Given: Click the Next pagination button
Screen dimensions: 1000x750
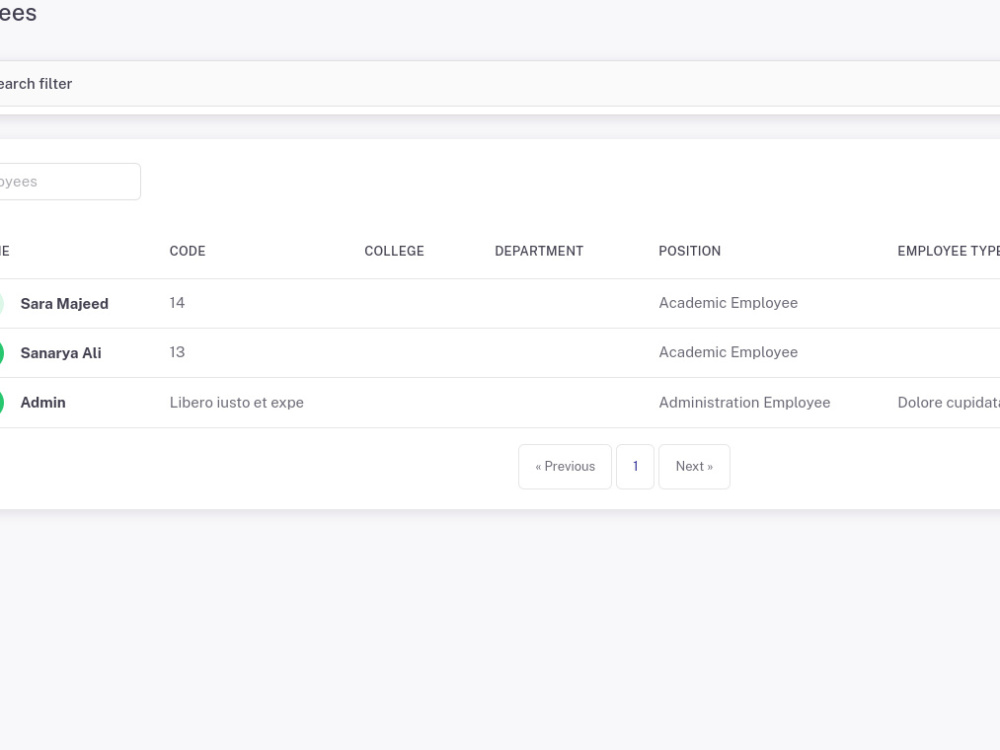Looking at the screenshot, I should tap(694, 467).
